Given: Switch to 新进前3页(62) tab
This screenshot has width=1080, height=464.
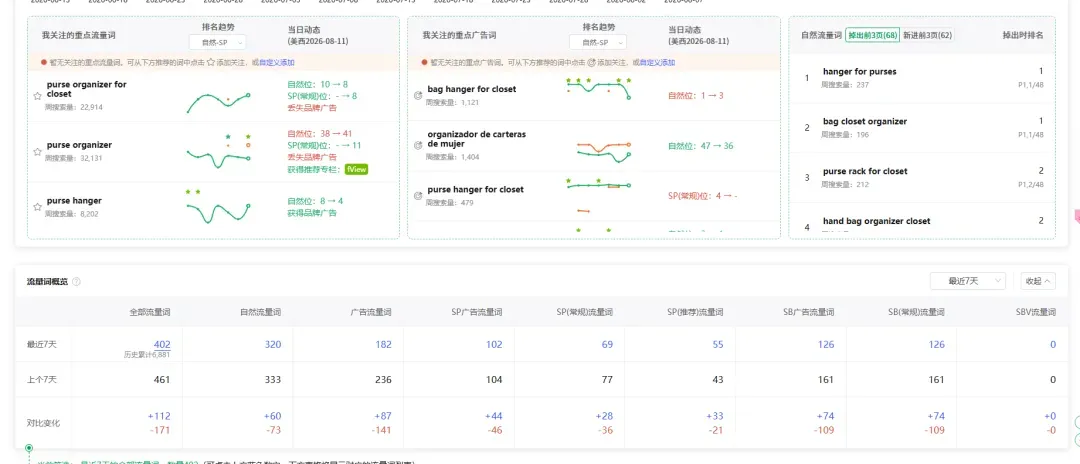Looking at the screenshot, I should (928, 35).
